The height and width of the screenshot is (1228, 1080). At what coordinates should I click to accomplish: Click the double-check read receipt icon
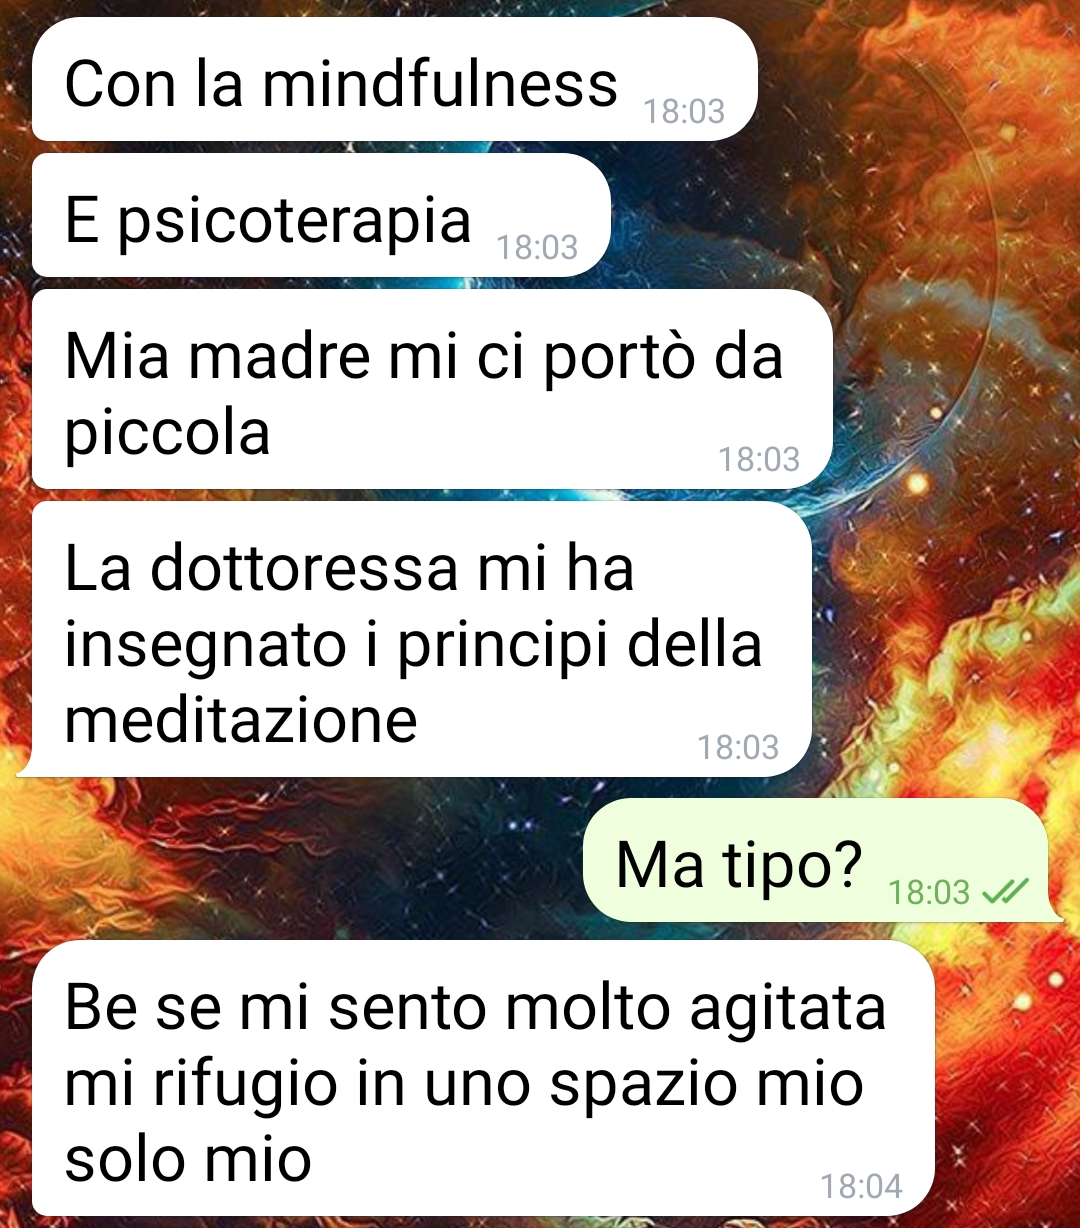(x=1006, y=891)
